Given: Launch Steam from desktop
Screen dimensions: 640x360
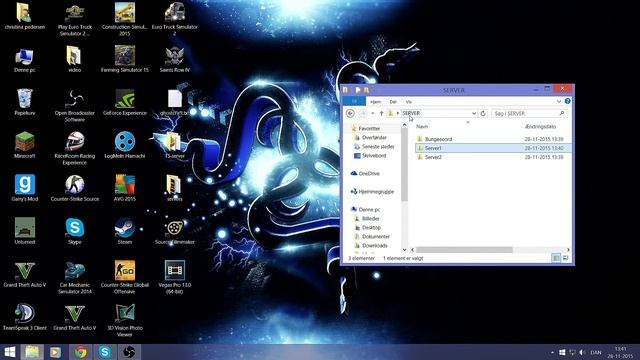Looking at the screenshot, I should click(124, 231).
